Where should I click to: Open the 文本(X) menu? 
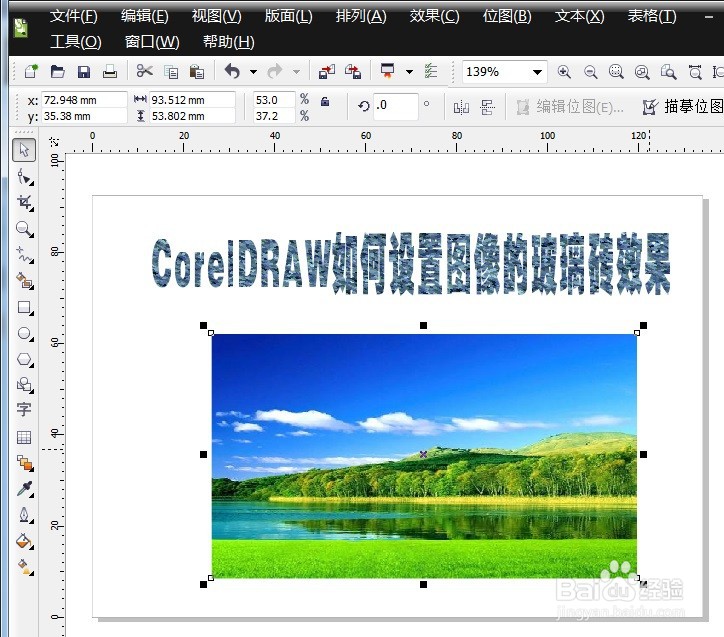coord(579,17)
